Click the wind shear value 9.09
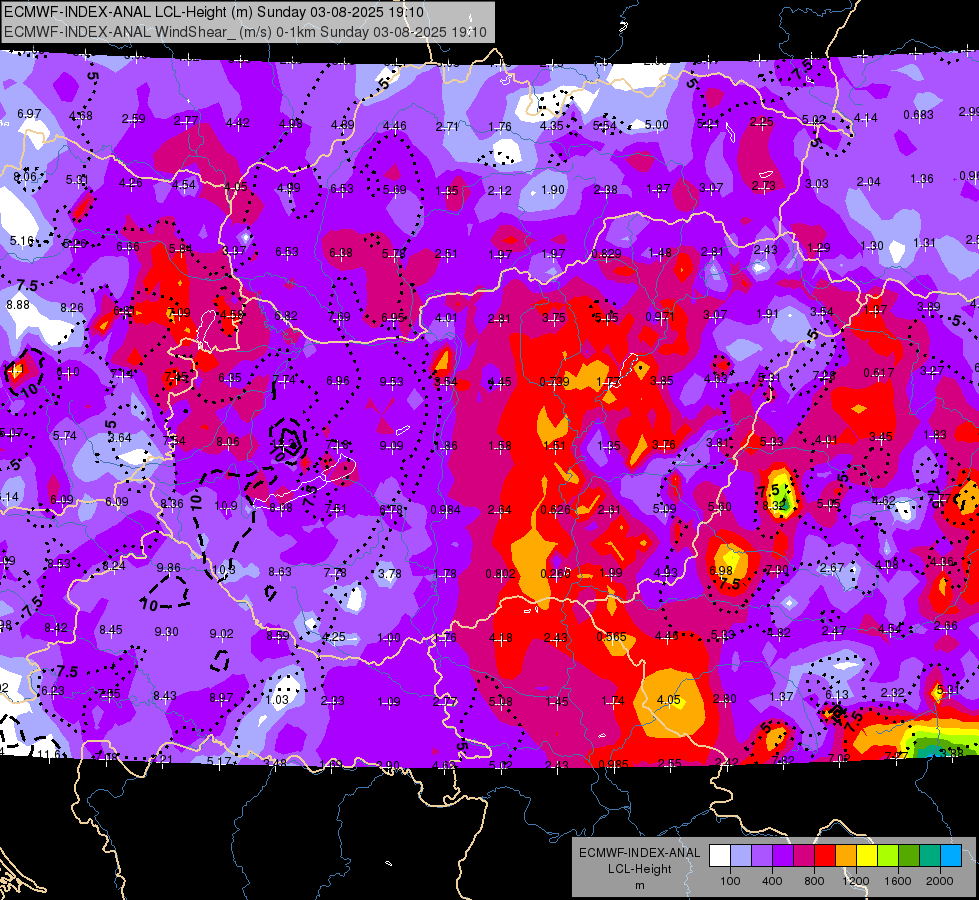Viewport: 979px width, 900px height. coord(391,446)
